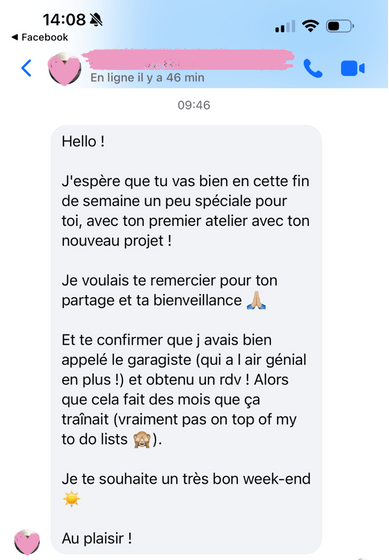Tap the pink-redacted contact name in header
This screenshot has width=389, height=560.
pyautogui.click(x=188, y=60)
